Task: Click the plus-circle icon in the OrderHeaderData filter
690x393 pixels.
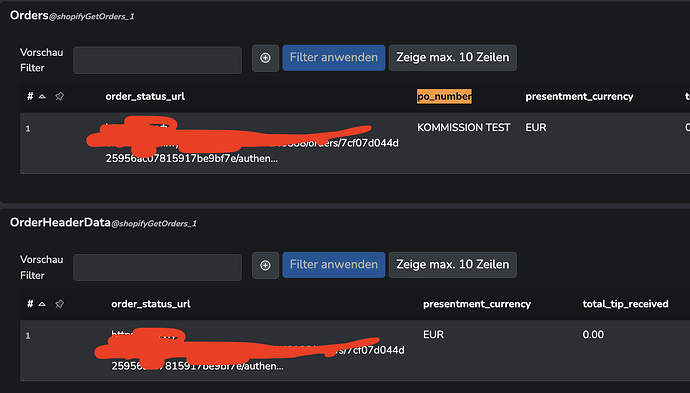Action: point(265,265)
